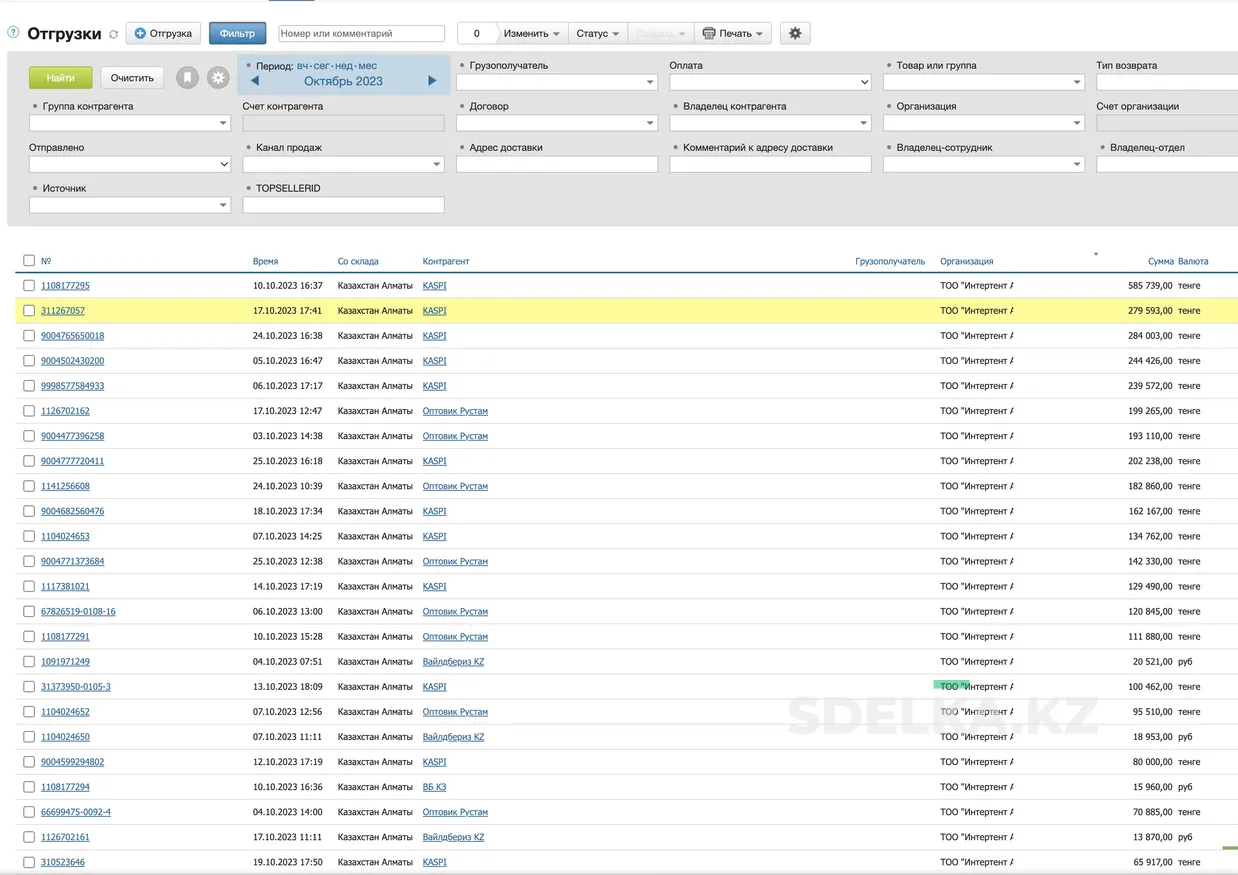Click the bookmark filter save icon
The width and height of the screenshot is (1238, 875).
tap(187, 78)
